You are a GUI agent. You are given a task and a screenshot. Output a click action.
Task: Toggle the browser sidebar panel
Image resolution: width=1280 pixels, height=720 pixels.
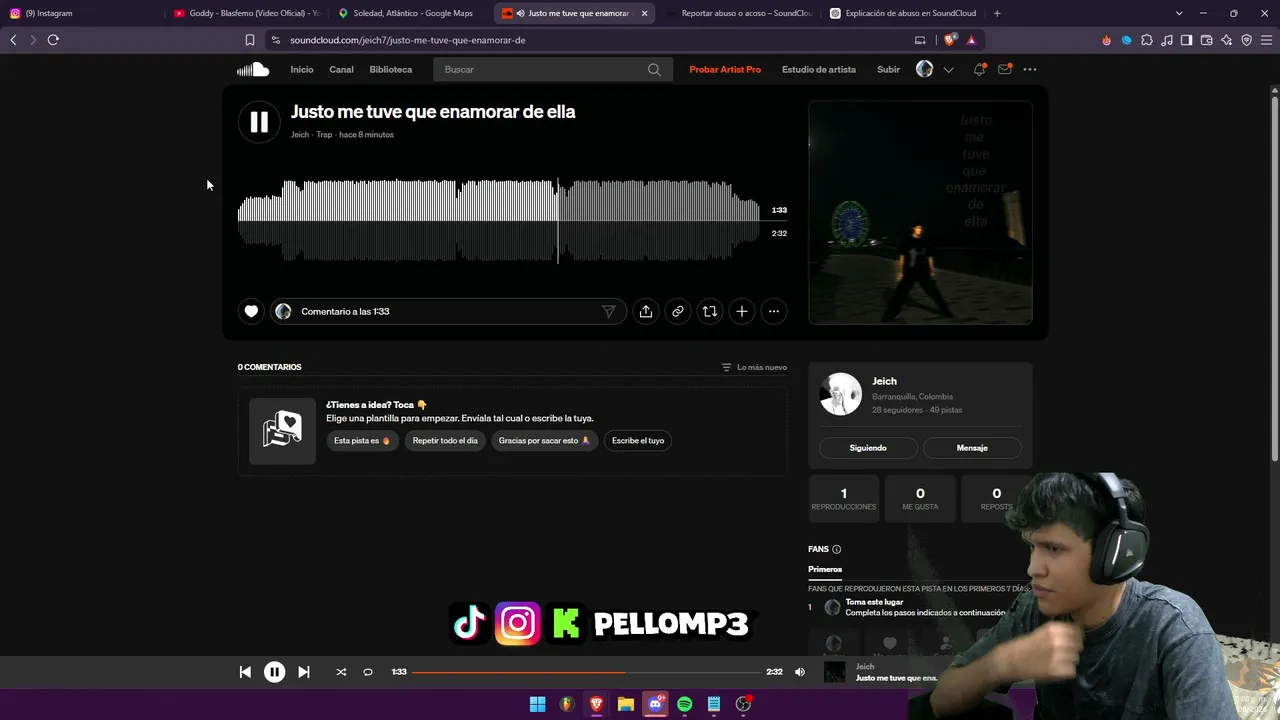click(1186, 40)
